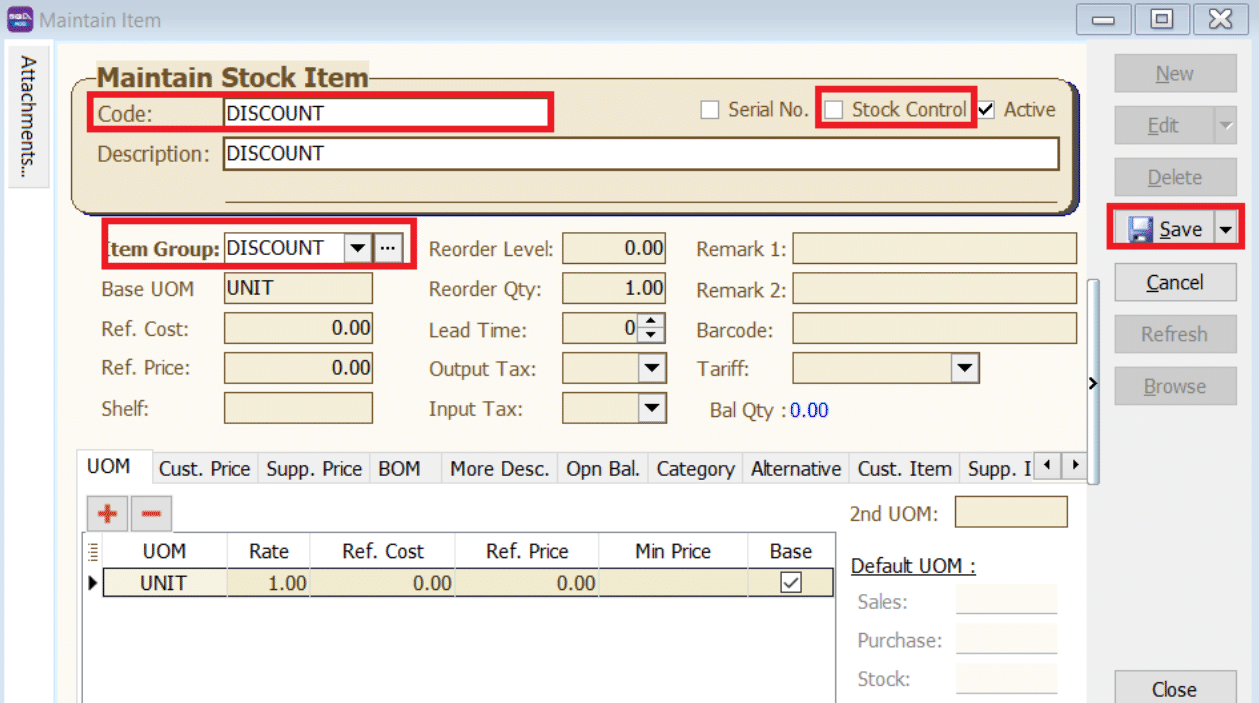This screenshot has height=703, width=1259.
Task: Uncheck the Active checkbox
Action: 987,110
